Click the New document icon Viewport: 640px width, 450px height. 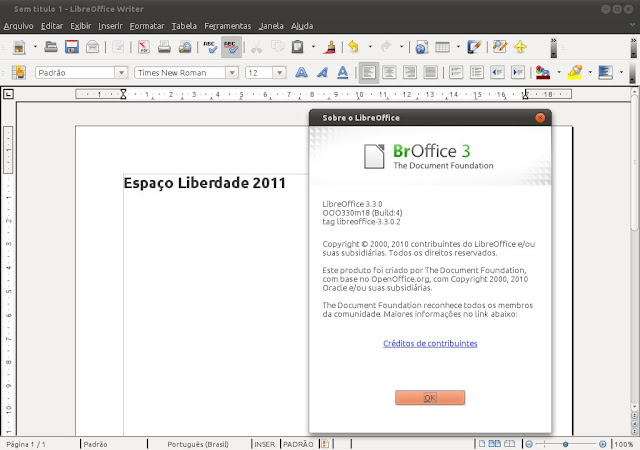(19, 47)
